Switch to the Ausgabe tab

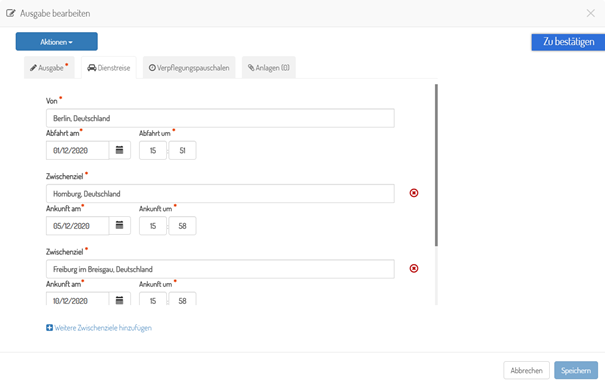click(49, 68)
